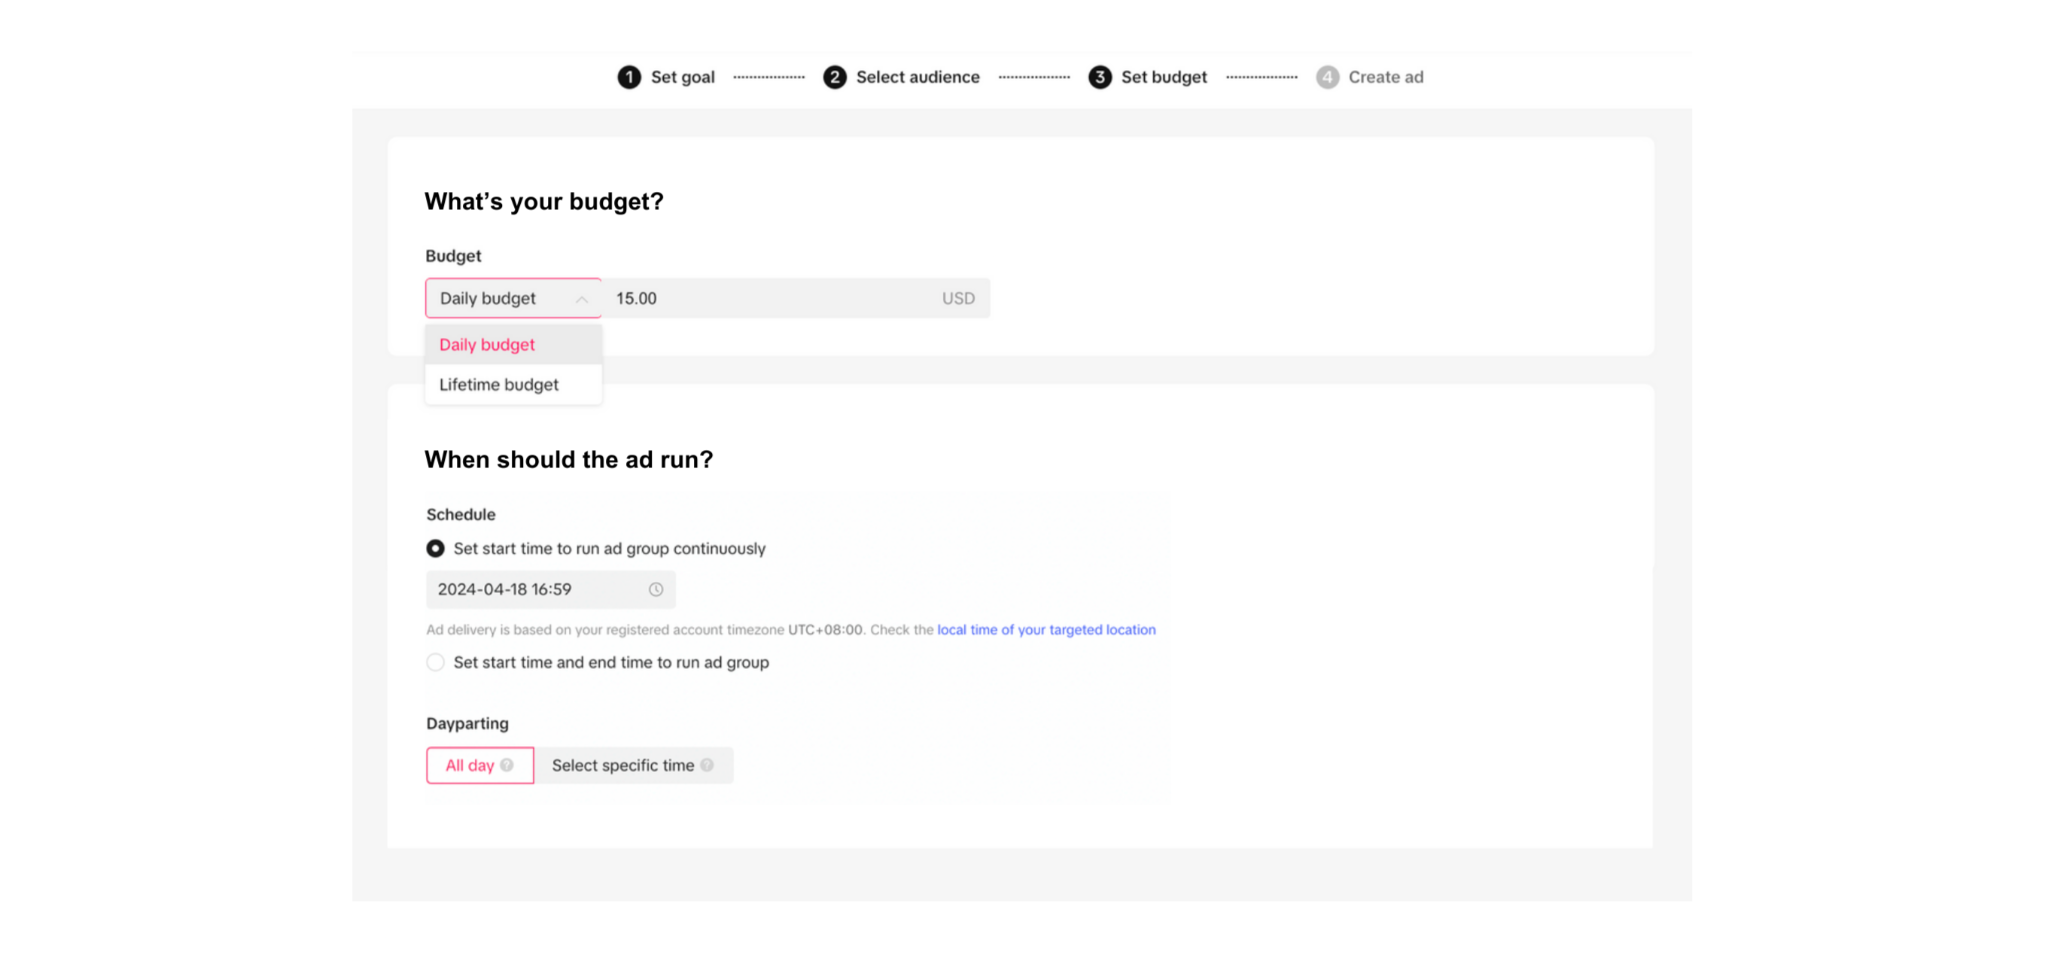The image size is (2048, 980).
Task: Click the Budget field label
Action: pos(453,256)
